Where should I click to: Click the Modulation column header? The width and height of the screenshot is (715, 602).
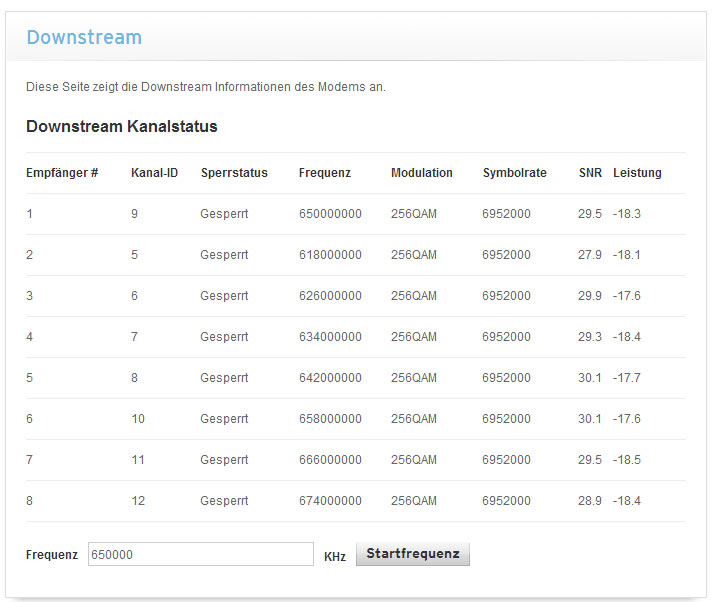click(422, 173)
